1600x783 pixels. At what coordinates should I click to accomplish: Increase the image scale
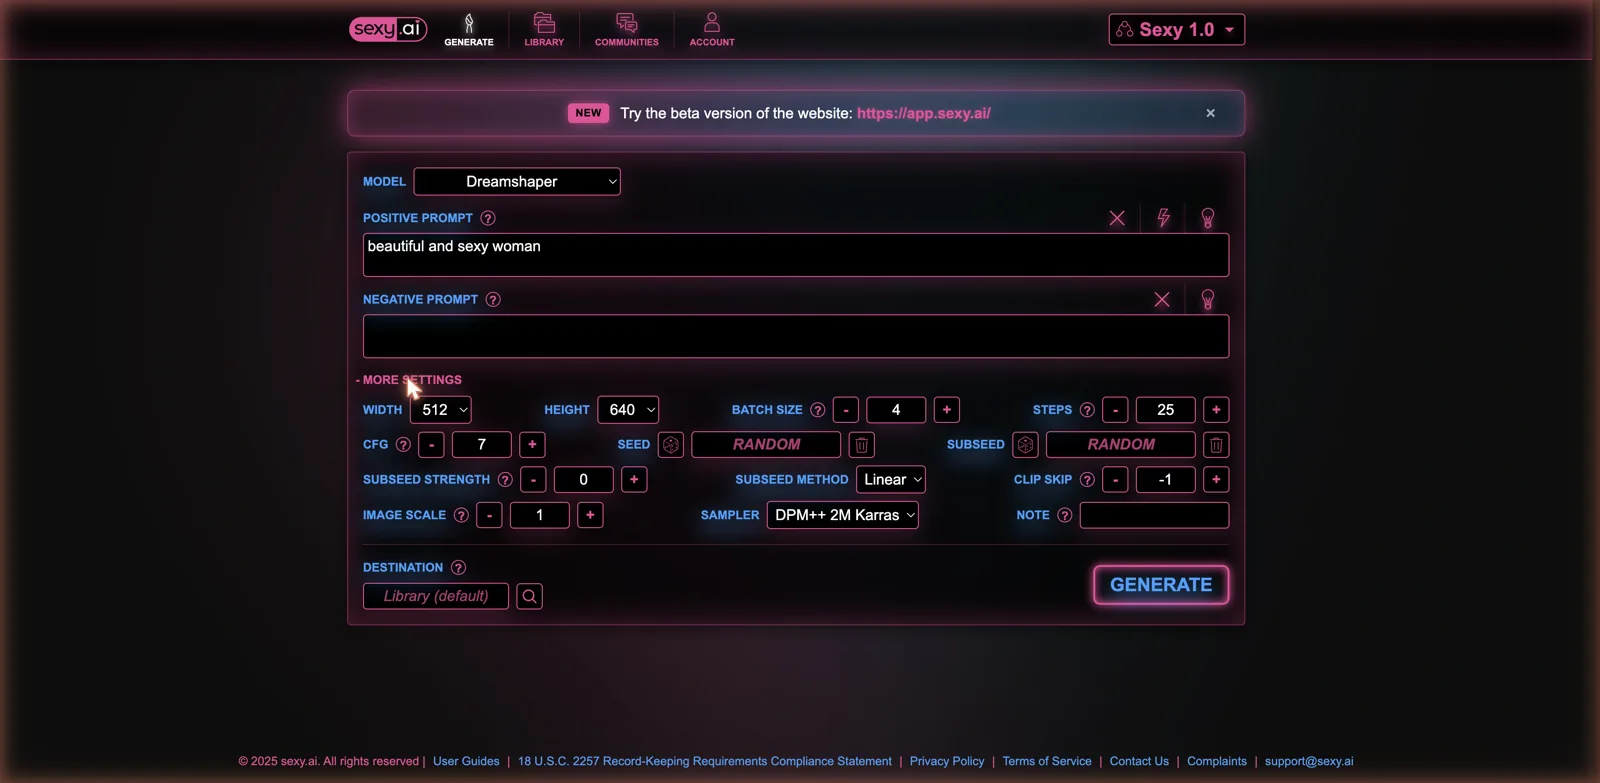point(590,515)
